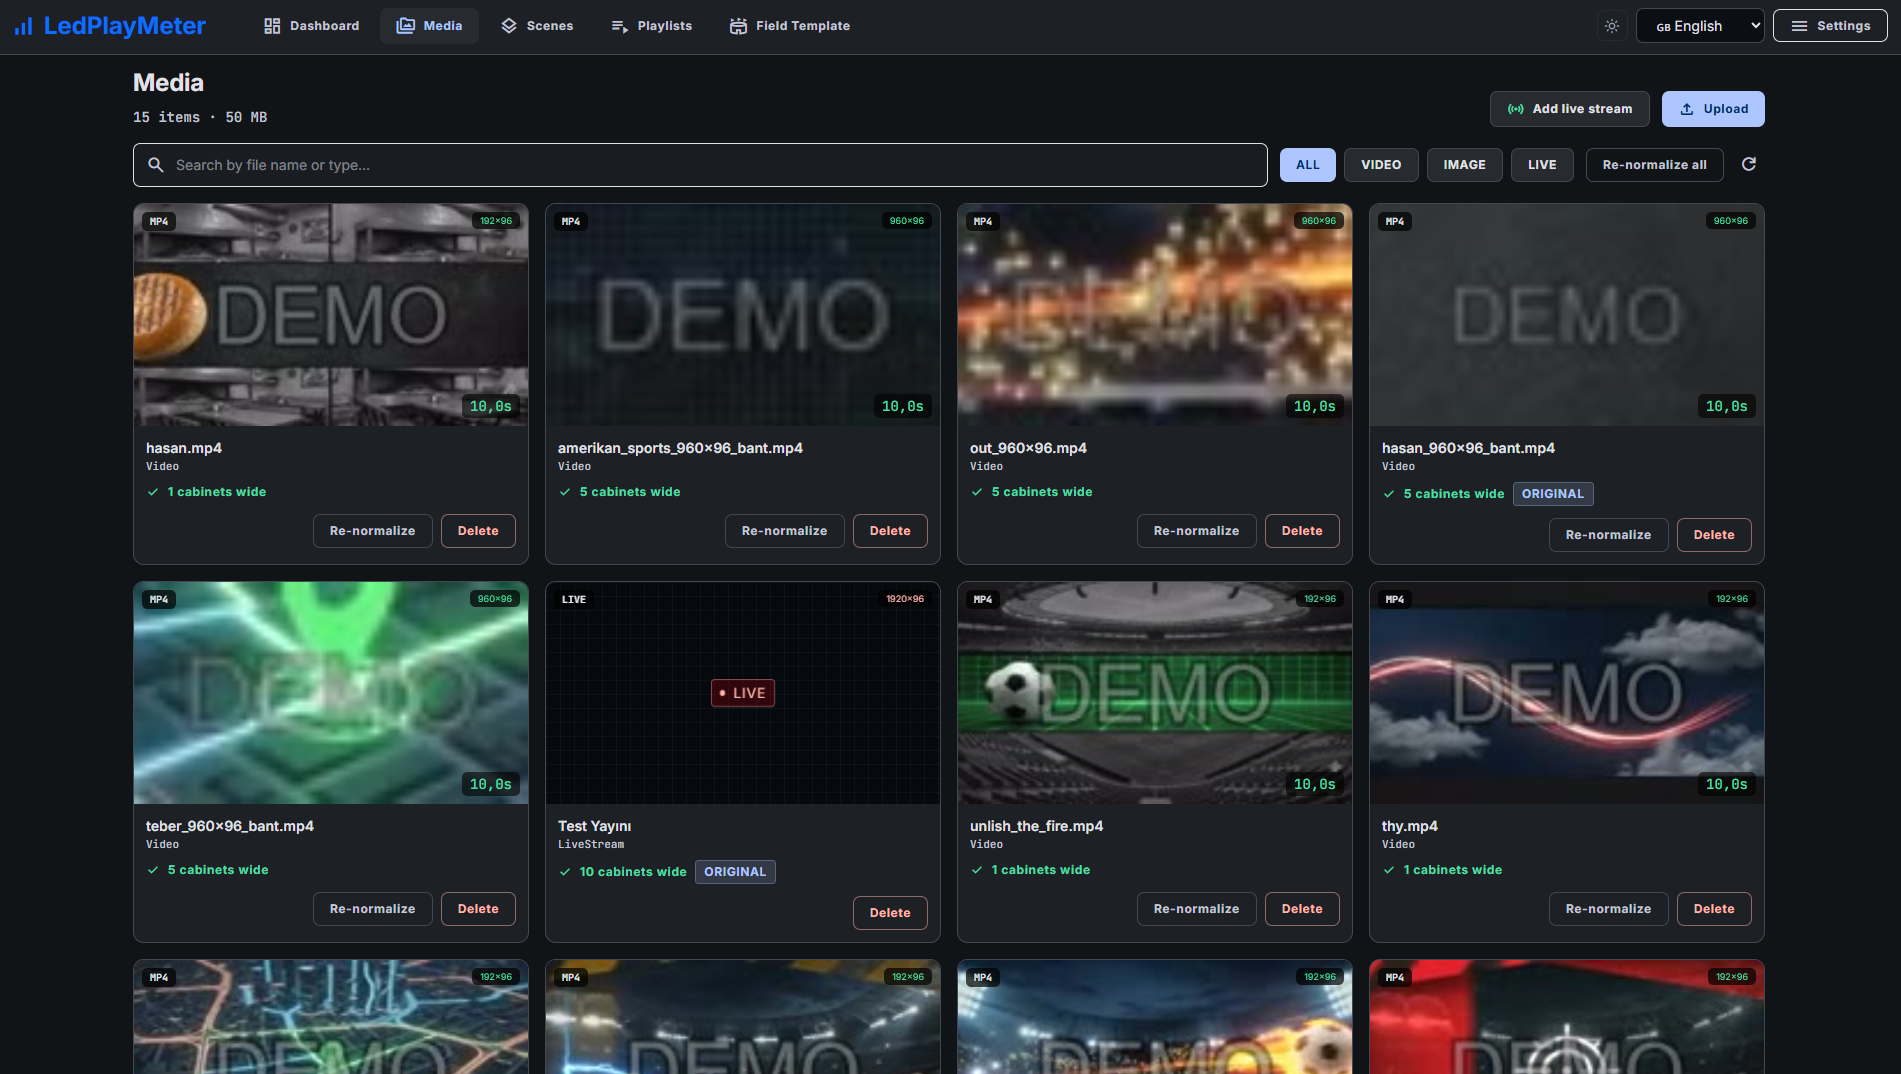Click the teber_960×96_bant.mp4 file name
The width and height of the screenshot is (1901, 1074).
click(x=230, y=826)
